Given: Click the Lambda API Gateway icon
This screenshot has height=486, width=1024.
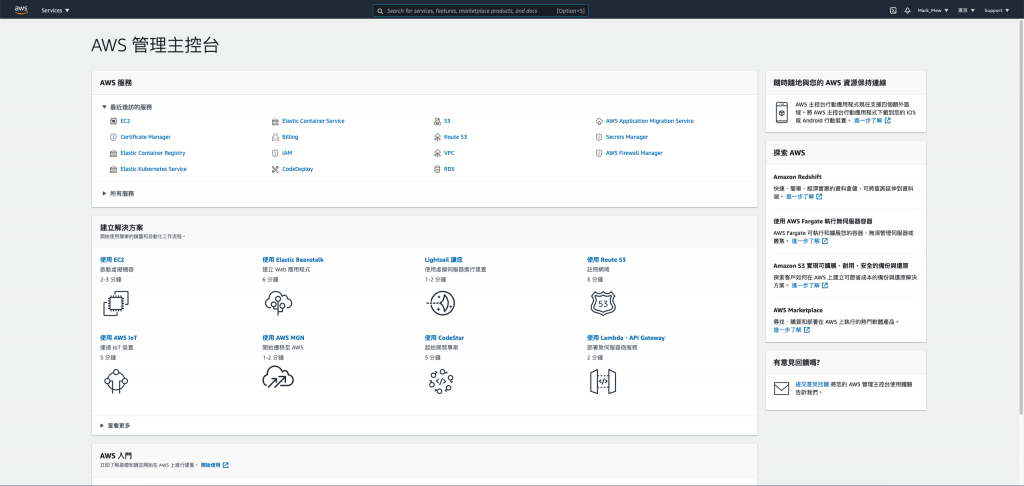Looking at the screenshot, I should tap(603, 381).
